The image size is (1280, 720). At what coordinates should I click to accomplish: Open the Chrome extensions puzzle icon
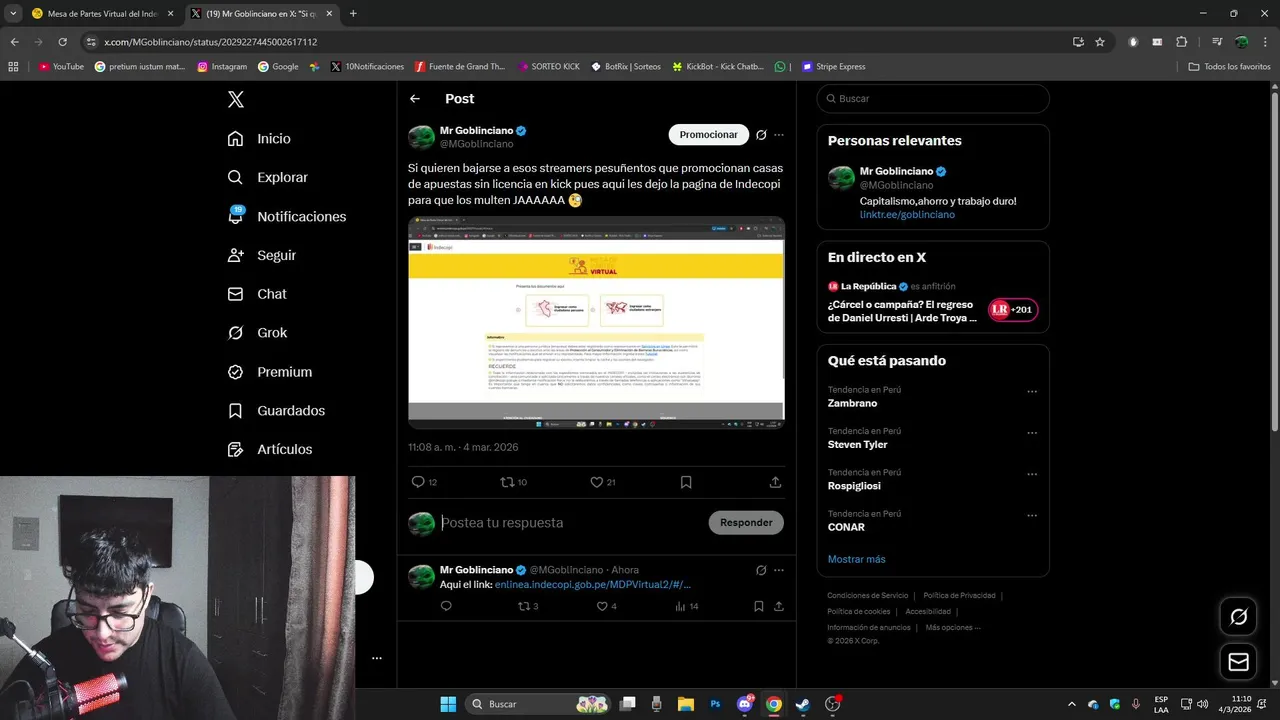tap(1182, 42)
